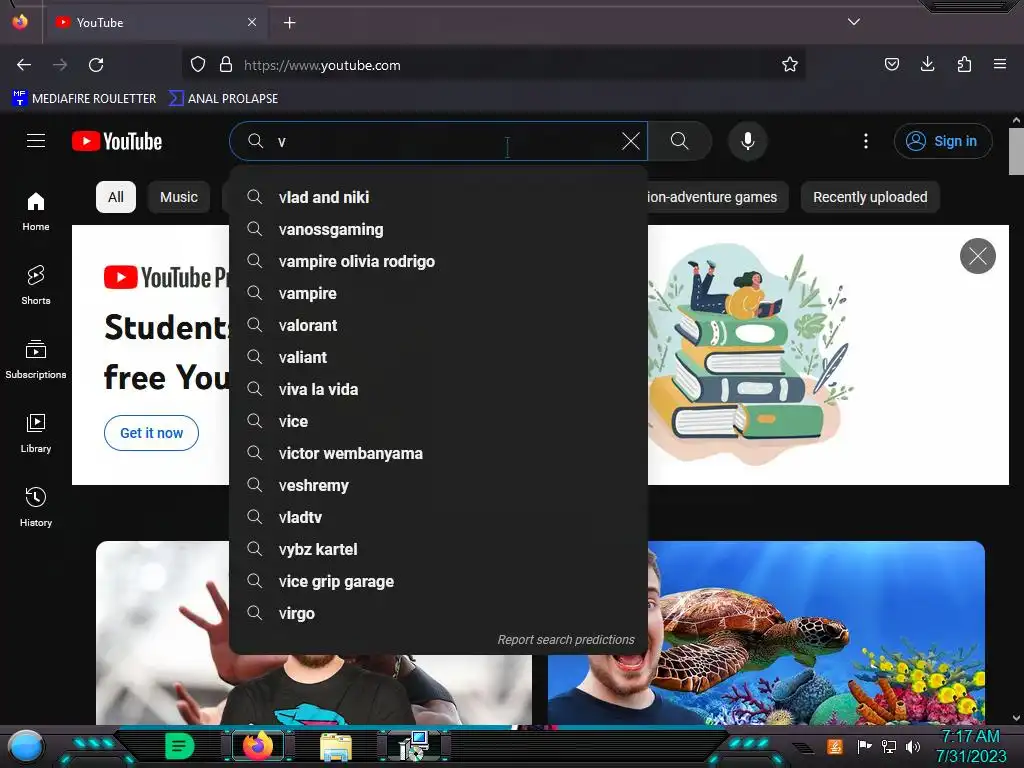Open Library in sidebar
The image size is (1024, 768).
point(36,433)
